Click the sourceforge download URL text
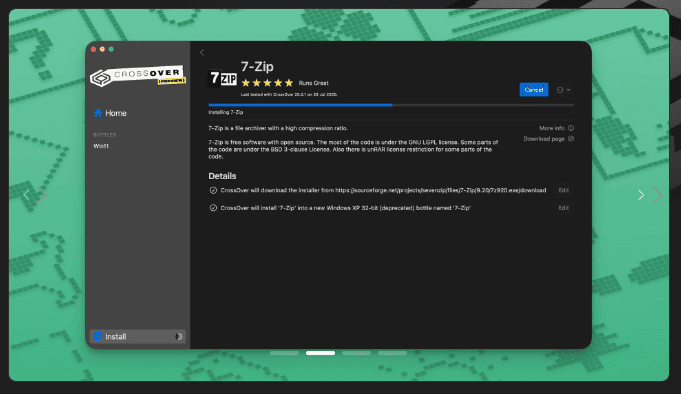The image size is (681, 394). click(x=441, y=190)
